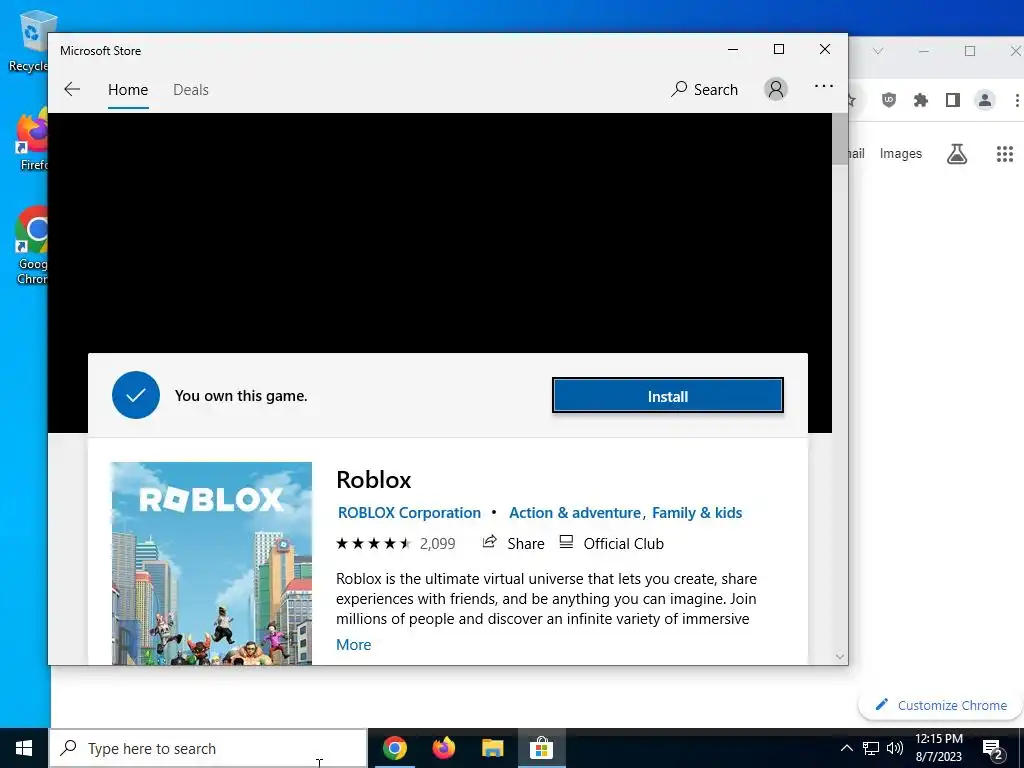1024x768 pixels.
Task: Open network status tray icon
Action: click(871, 748)
